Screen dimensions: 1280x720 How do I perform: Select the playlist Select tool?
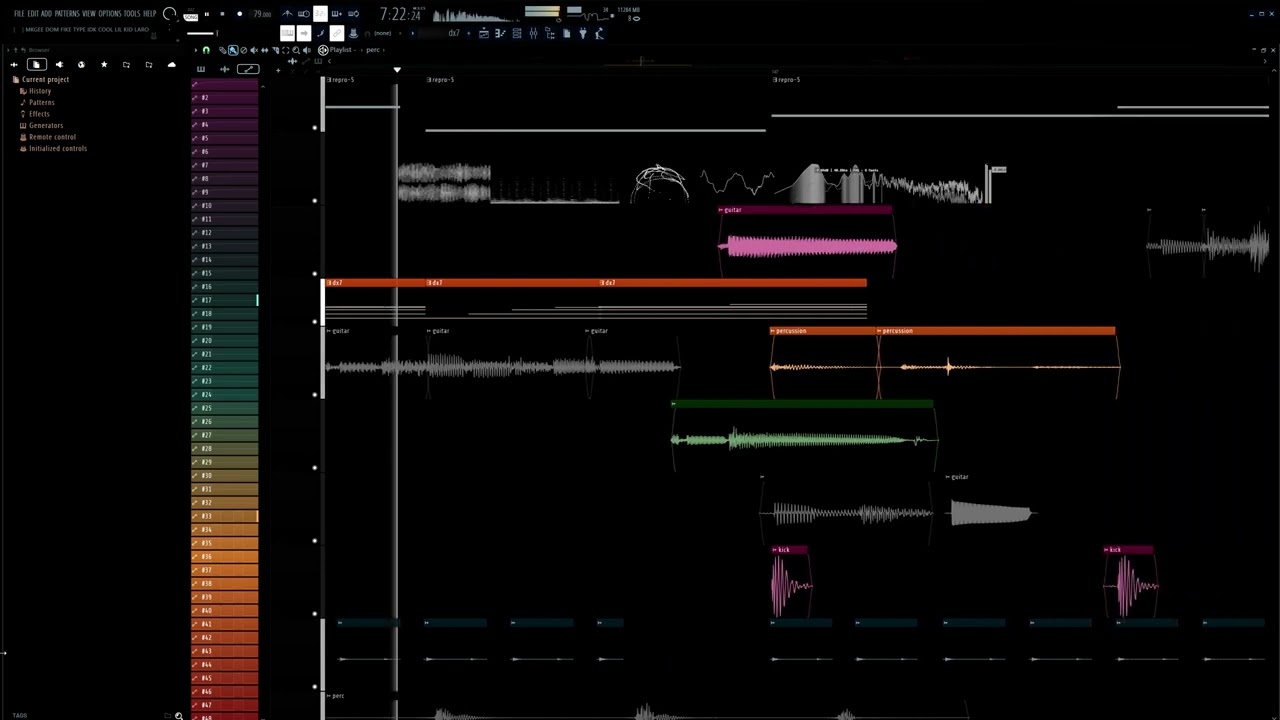click(x=286, y=50)
